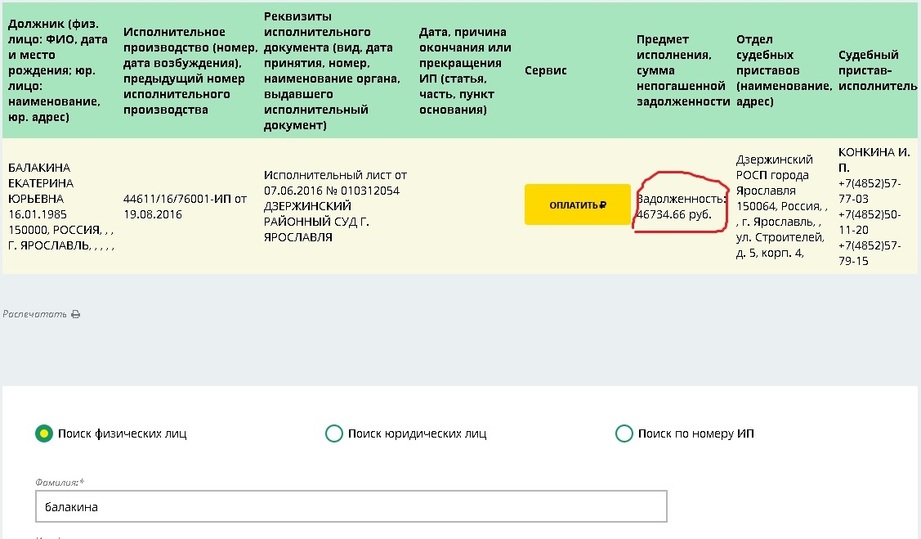Click the Исполнительное производство column header
The width and height of the screenshot is (921, 539).
point(190,70)
